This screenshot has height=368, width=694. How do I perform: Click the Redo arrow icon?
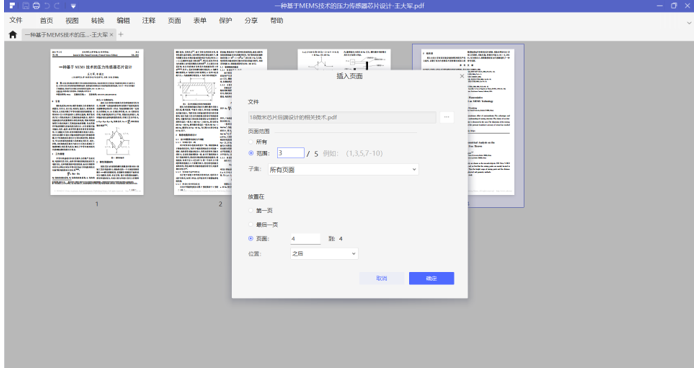pos(57,6)
